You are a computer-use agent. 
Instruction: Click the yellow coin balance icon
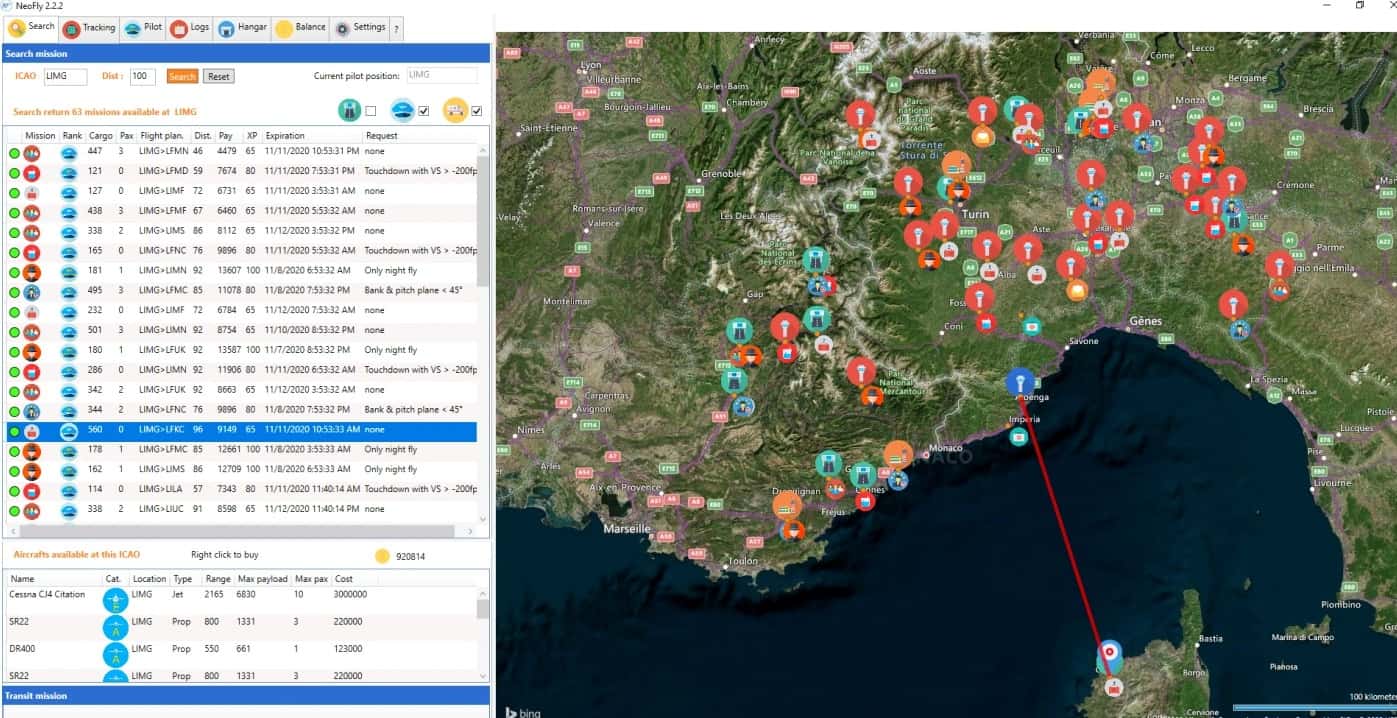click(382, 557)
